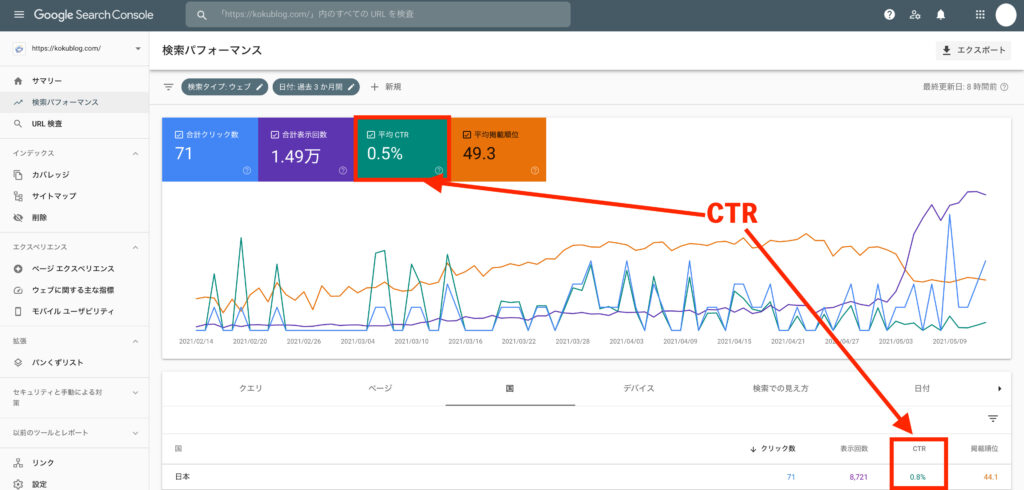The height and width of the screenshot is (490, 1024).
Task: Click help icon on 合計表示回数 card
Action: click(343, 171)
